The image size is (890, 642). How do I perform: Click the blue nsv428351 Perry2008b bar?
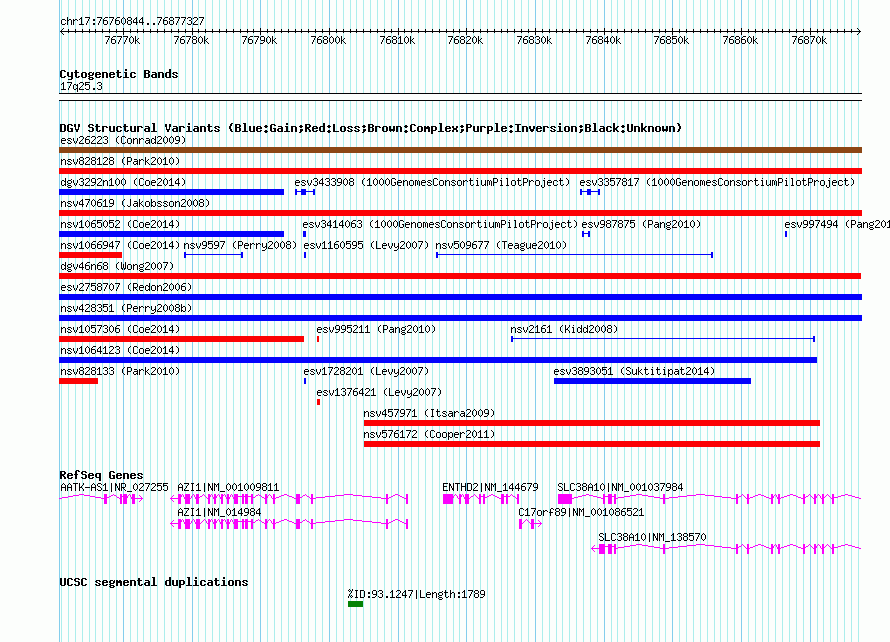[x=460, y=318]
